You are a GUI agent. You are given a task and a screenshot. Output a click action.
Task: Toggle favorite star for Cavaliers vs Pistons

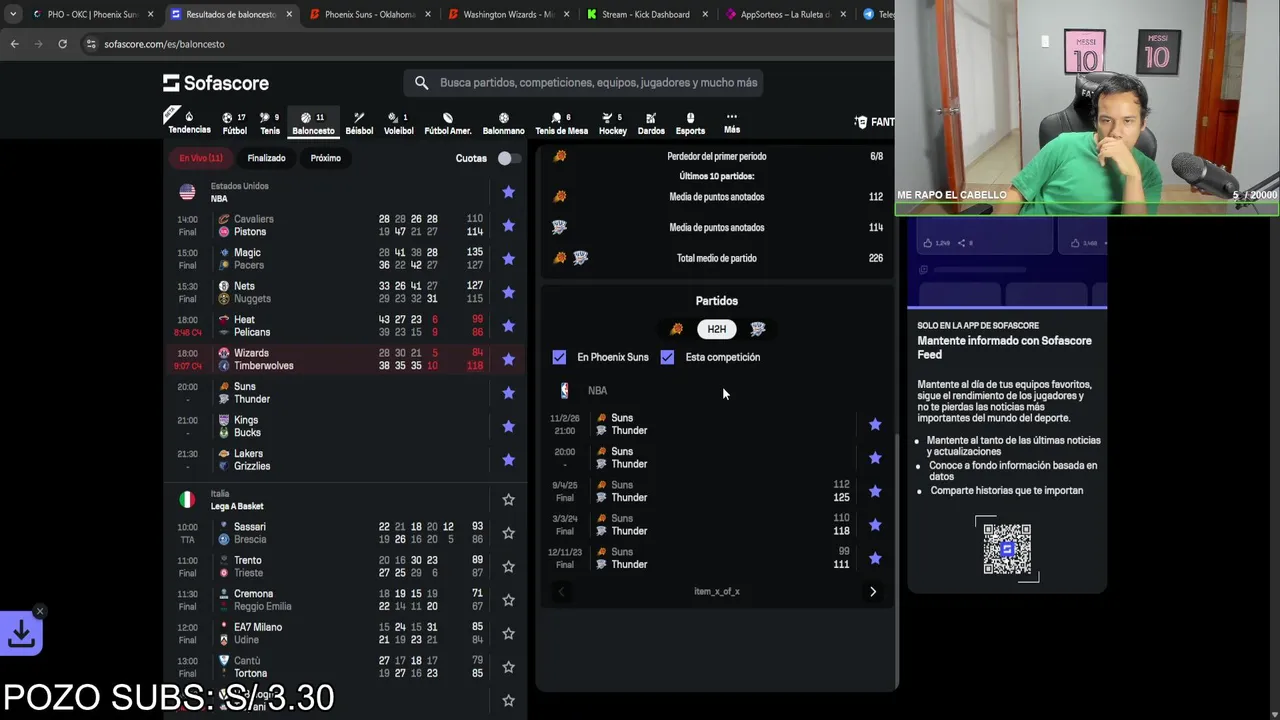pyautogui.click(x=508, y=225)
